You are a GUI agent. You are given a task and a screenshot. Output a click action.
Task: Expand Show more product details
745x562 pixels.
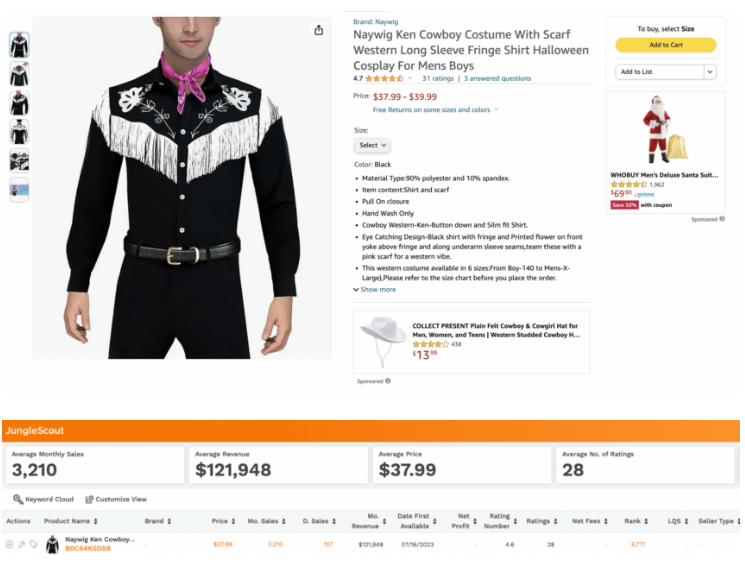point(375,290)
